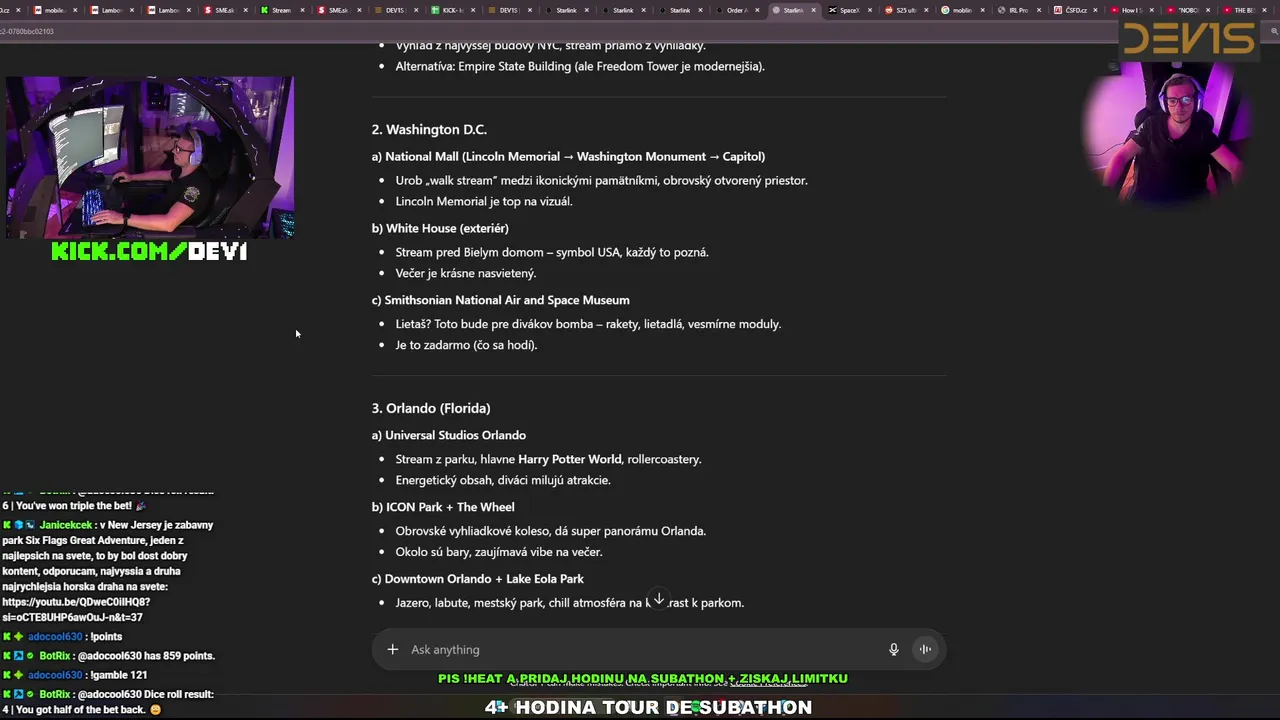Click the microphone dictation icon

coord(894,650)
